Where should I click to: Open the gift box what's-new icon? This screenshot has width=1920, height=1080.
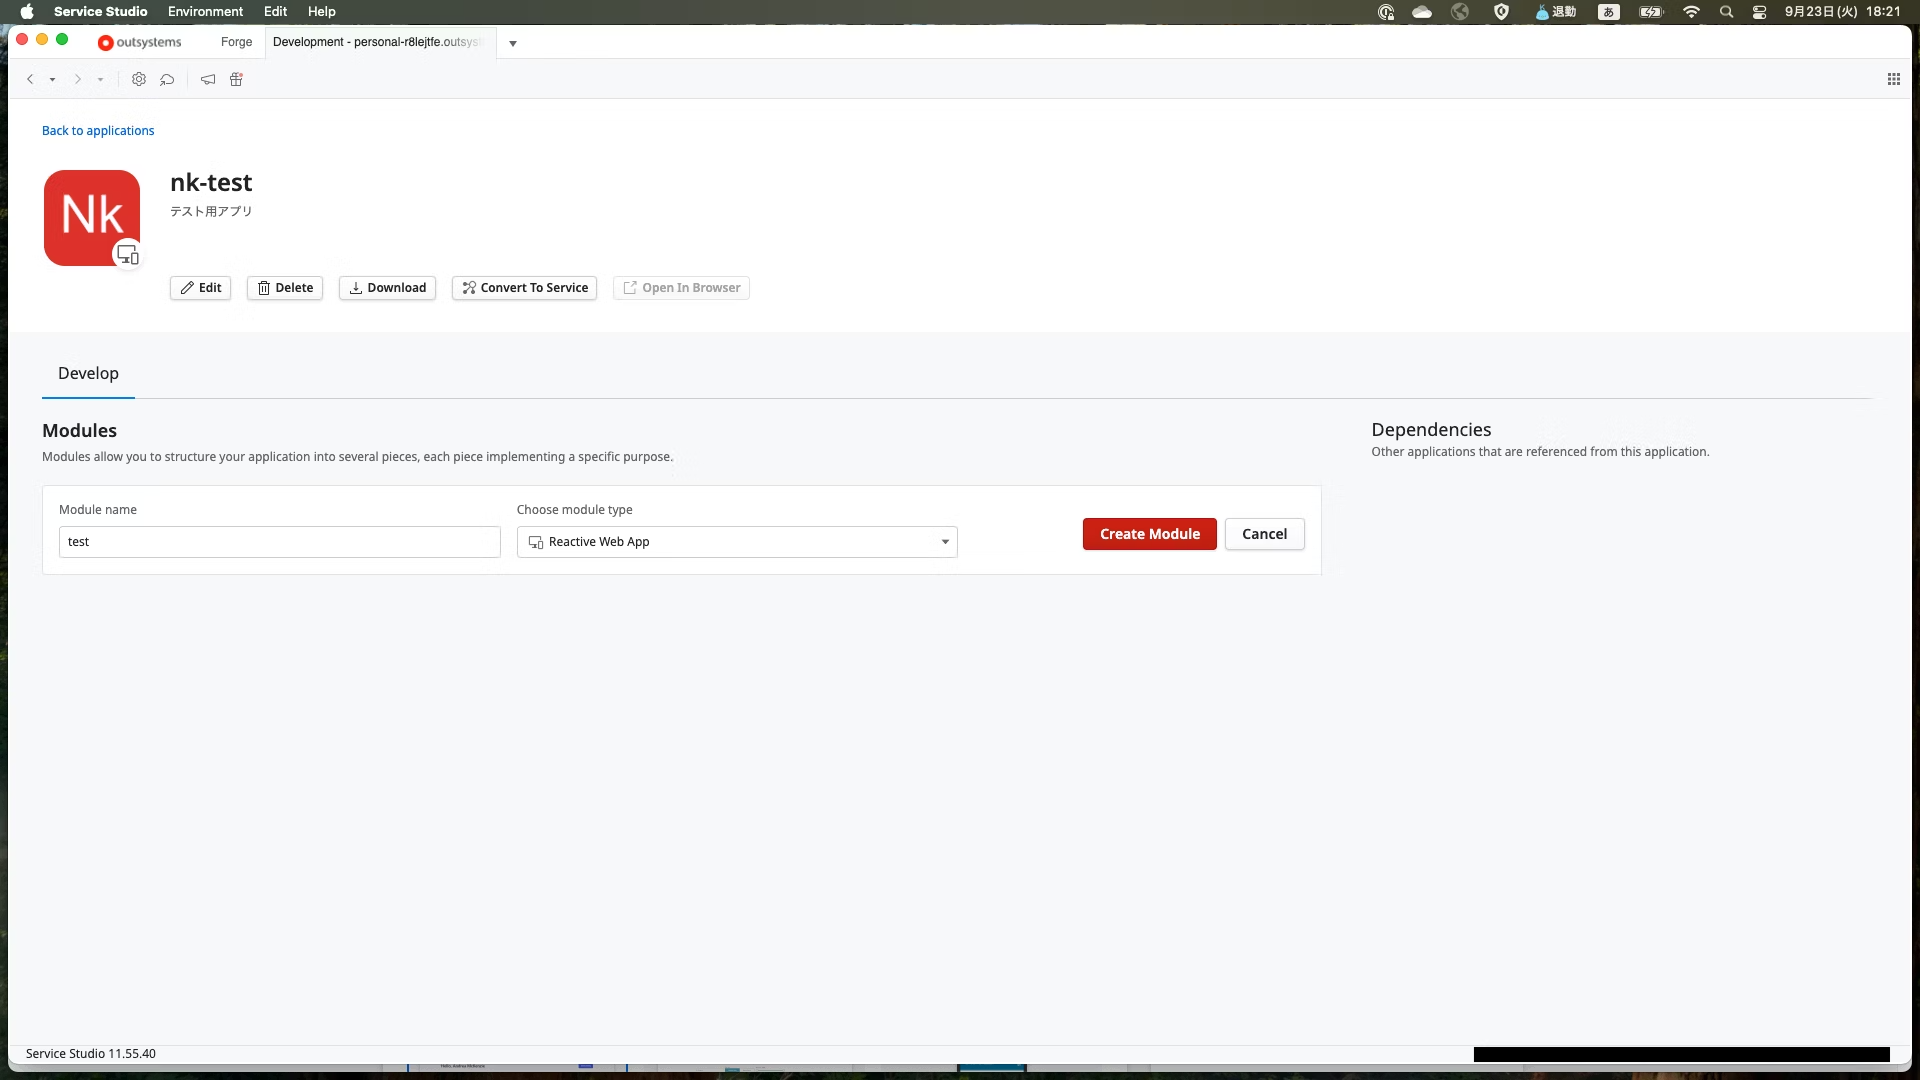[237, 79]
